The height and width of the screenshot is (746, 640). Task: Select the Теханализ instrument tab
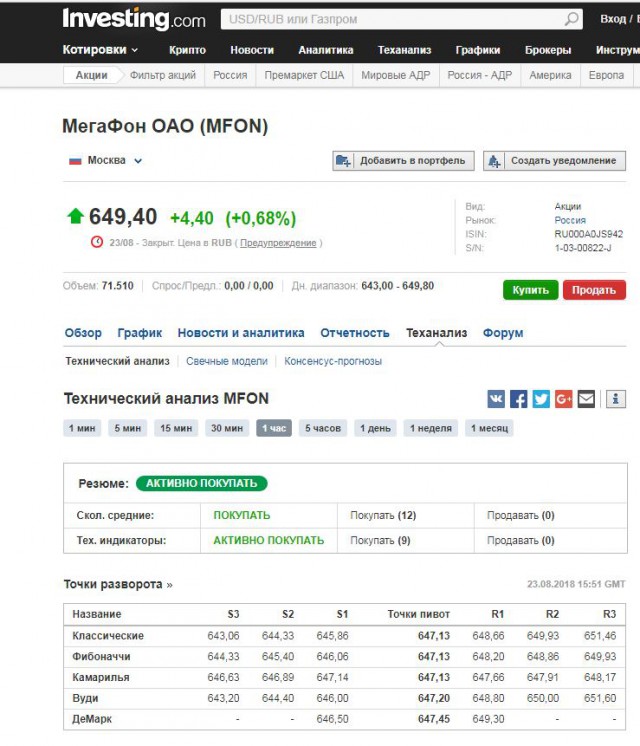click(x=437, y=333)
